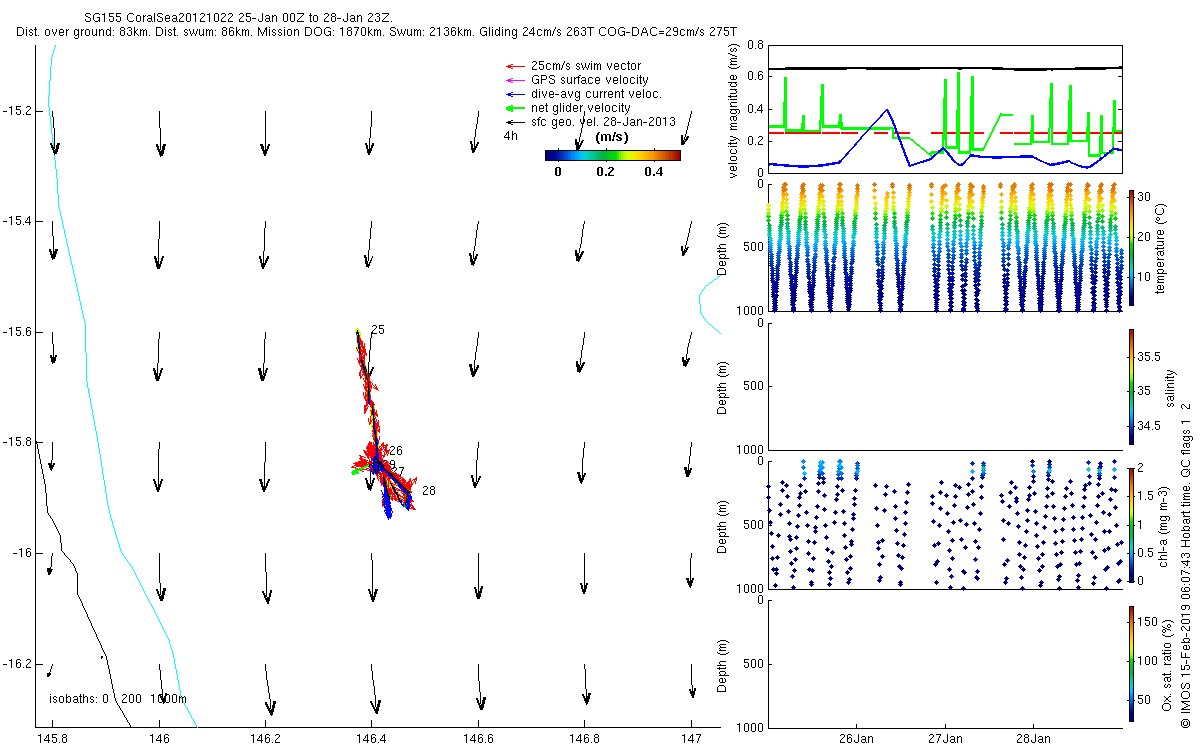Click the 'Ox. sat. ratio (%)' colorbar label

[1169, 663]
